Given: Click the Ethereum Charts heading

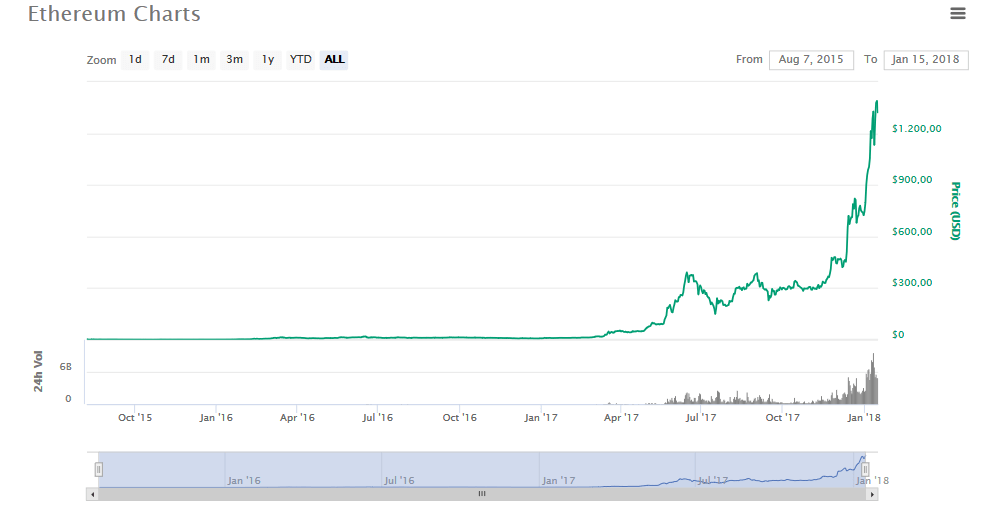Looking at the screenshot, I should (114, 14).
